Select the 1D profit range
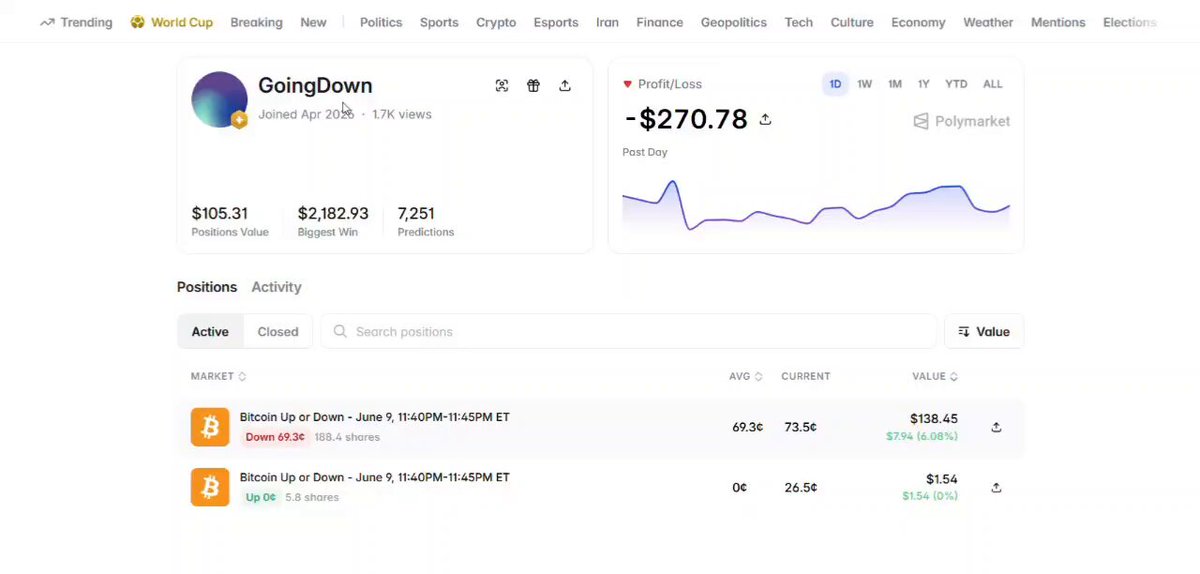The height and width of the screenshot is (574, 1200). (x=835, y=84)
